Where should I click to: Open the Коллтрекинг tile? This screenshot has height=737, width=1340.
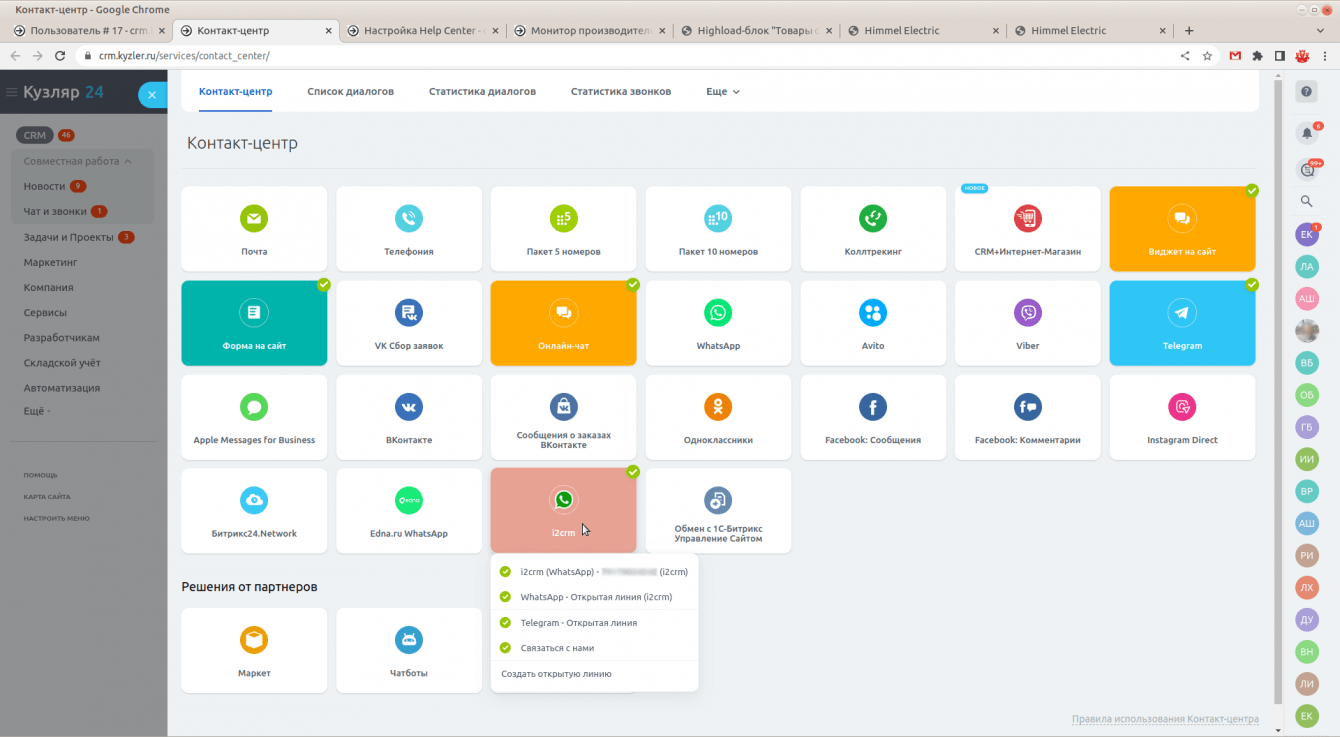(x=873, y=229)
